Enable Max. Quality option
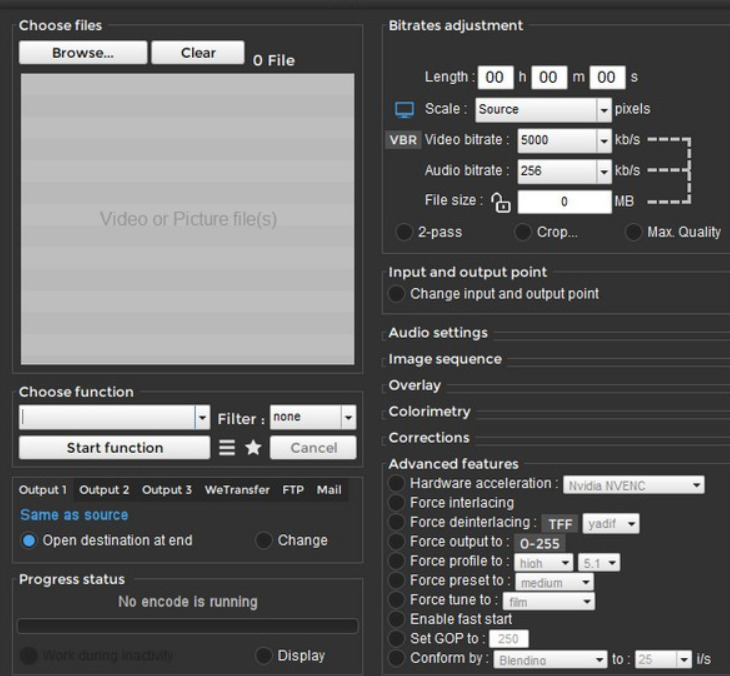730x676 pixels. (633, 232)
